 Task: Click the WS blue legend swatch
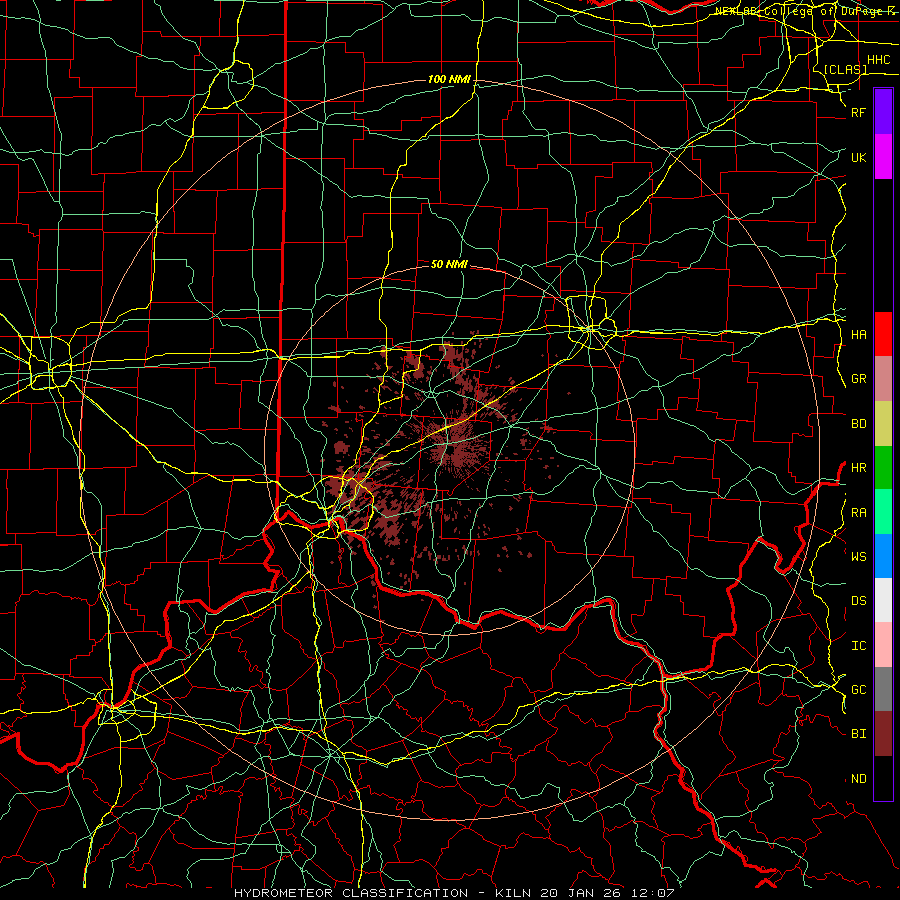[x=883, y=556]
